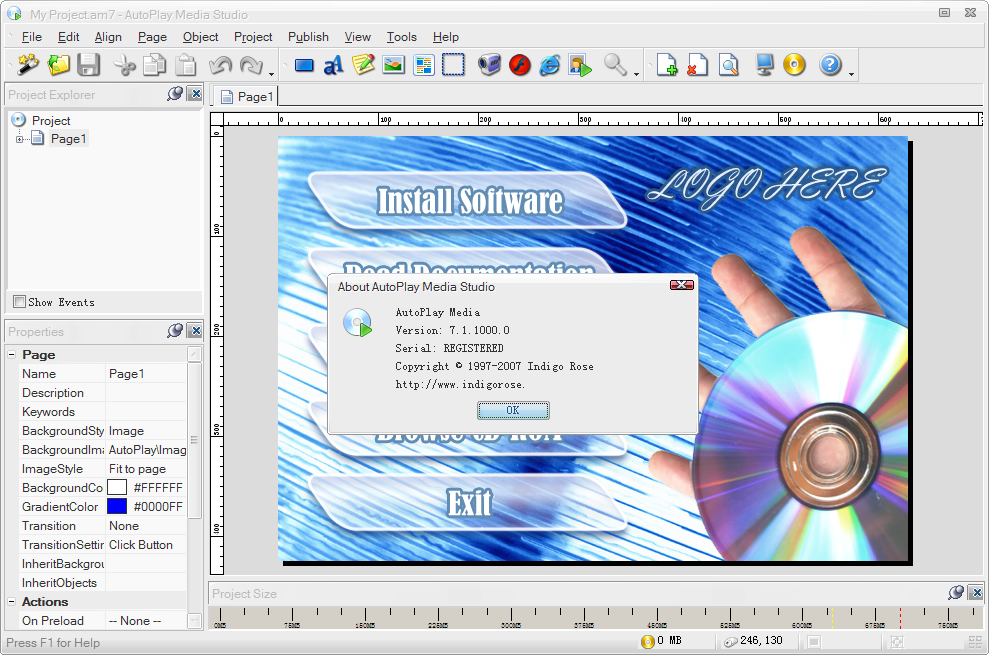
Task: Insert a slideshow object from toolbar
Action: tap(580, 64)
